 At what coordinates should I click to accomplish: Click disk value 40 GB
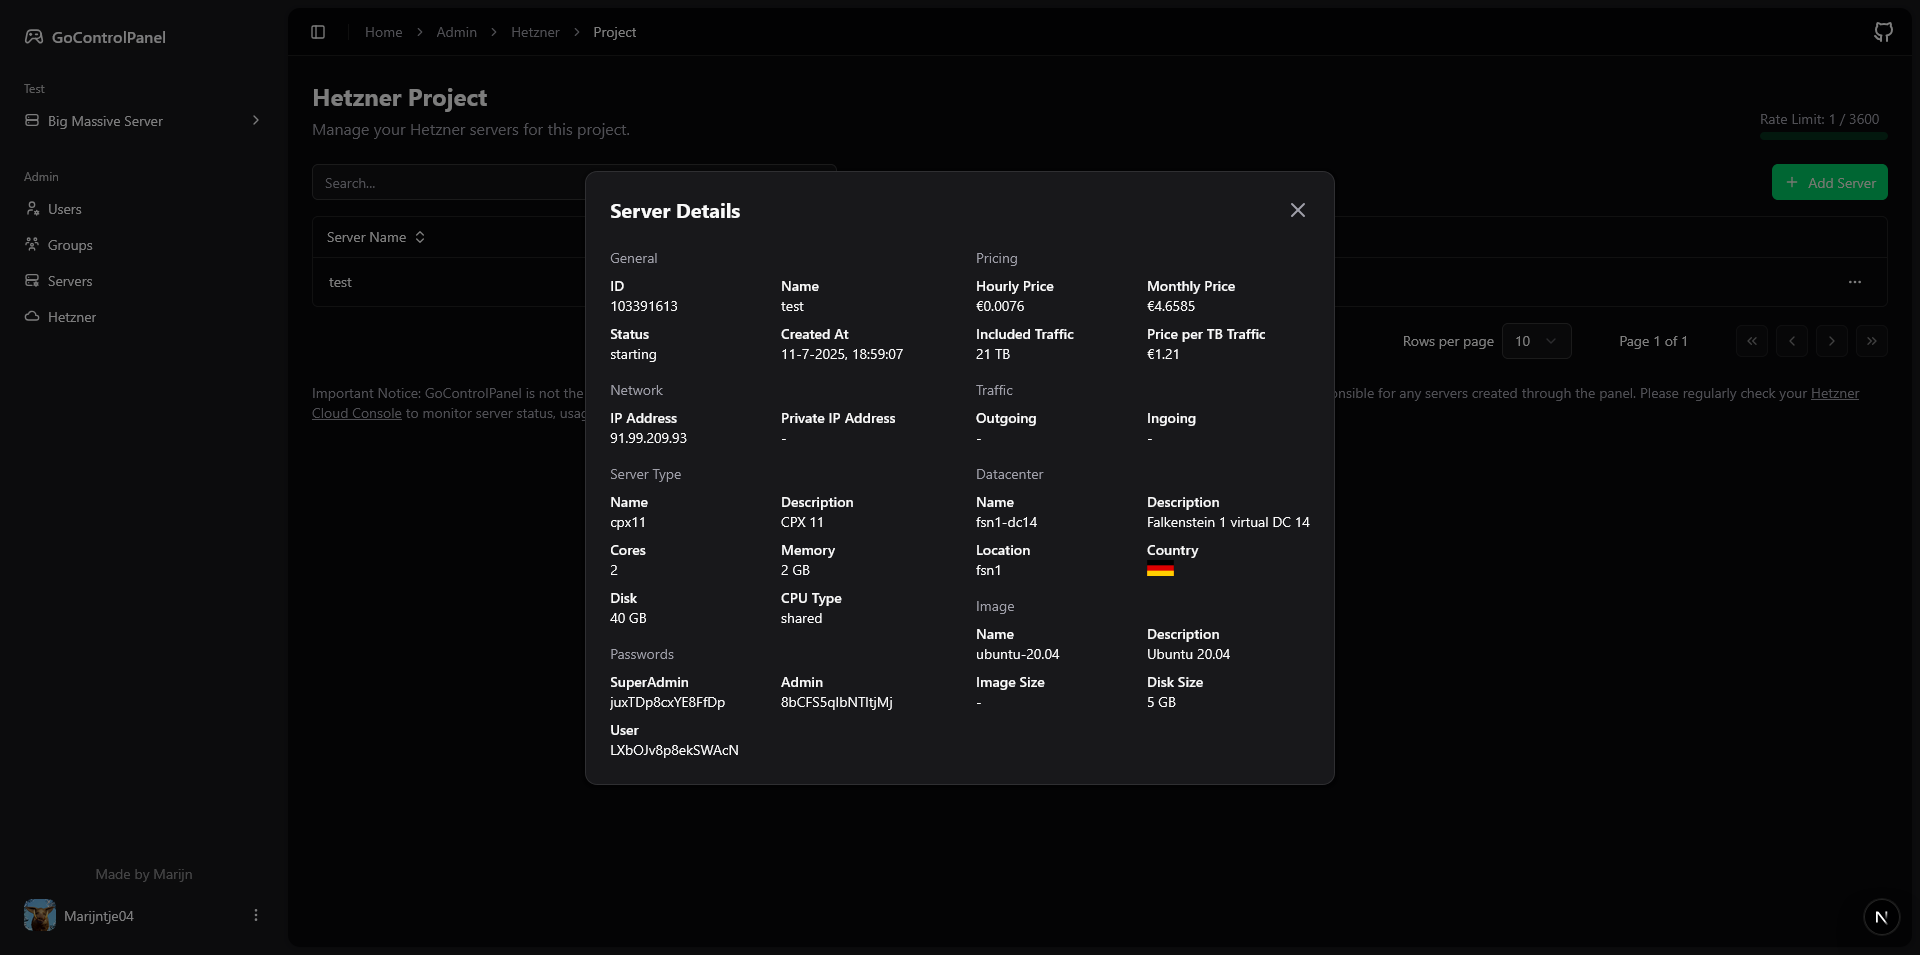628,618
